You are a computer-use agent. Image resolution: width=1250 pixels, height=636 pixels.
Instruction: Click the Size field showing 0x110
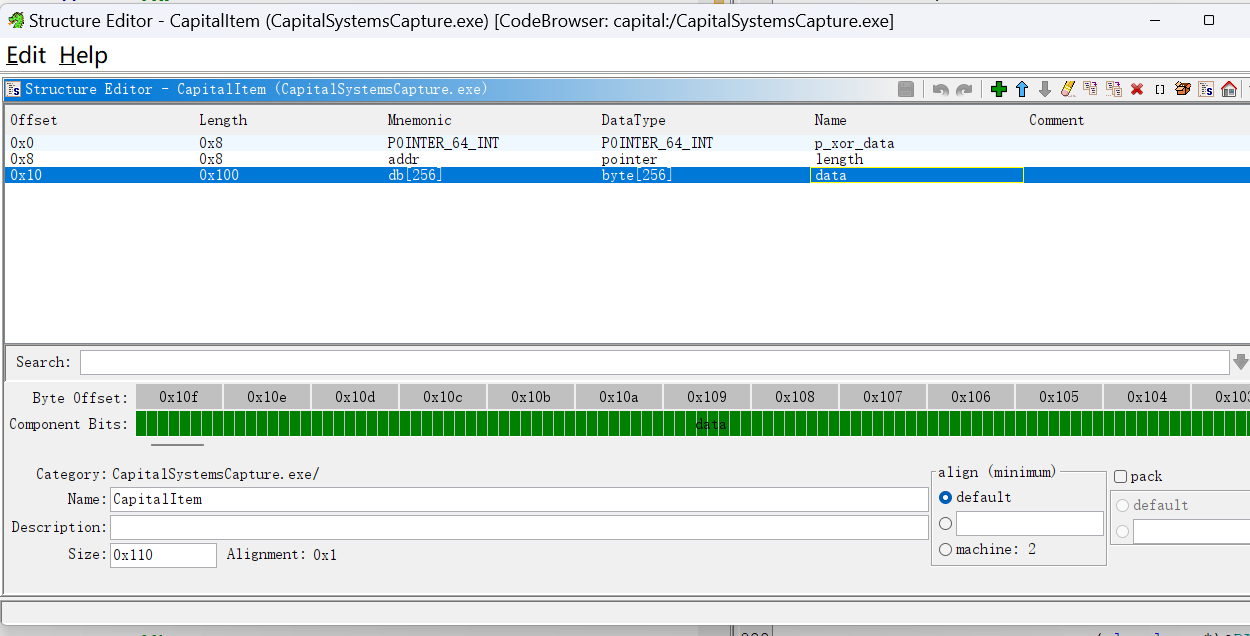click(163, 555)
